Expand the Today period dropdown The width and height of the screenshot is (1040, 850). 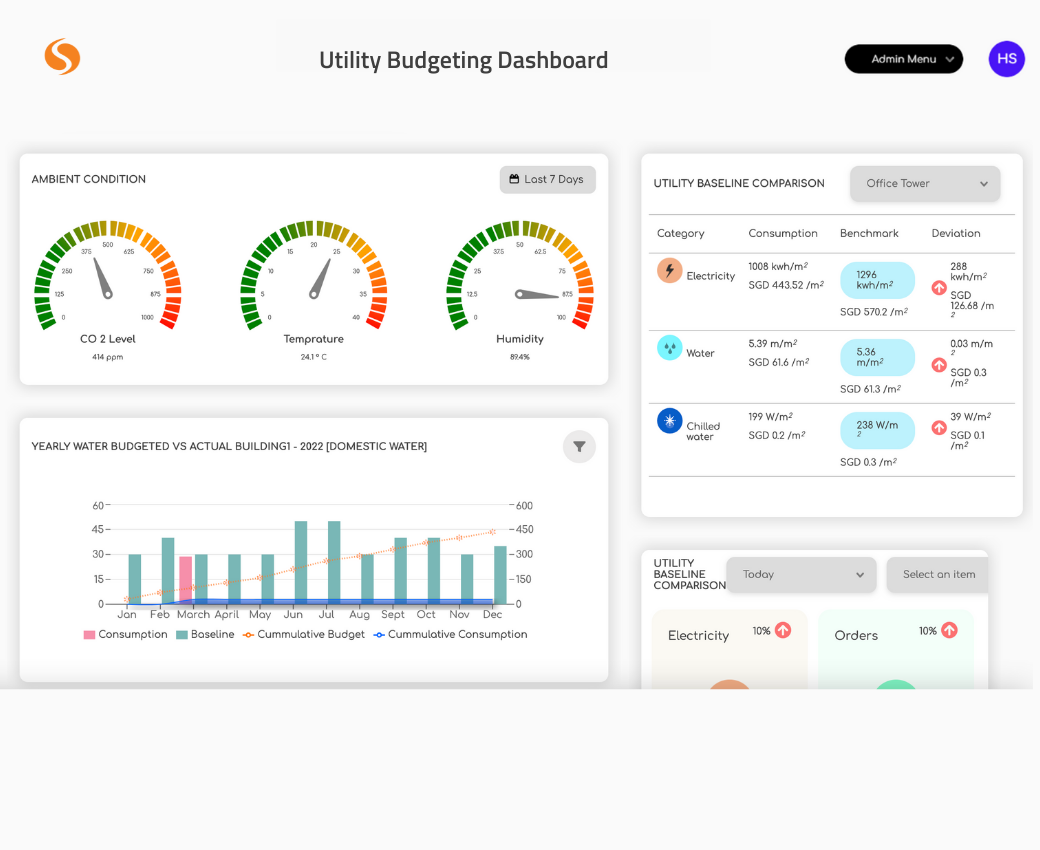[x=800, y=575]
